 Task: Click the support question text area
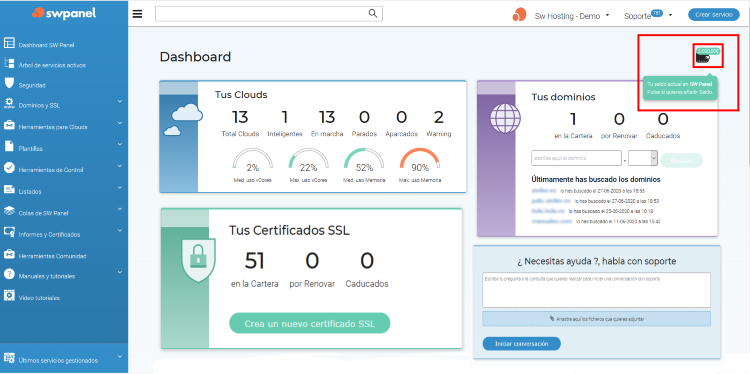point(596,290)
